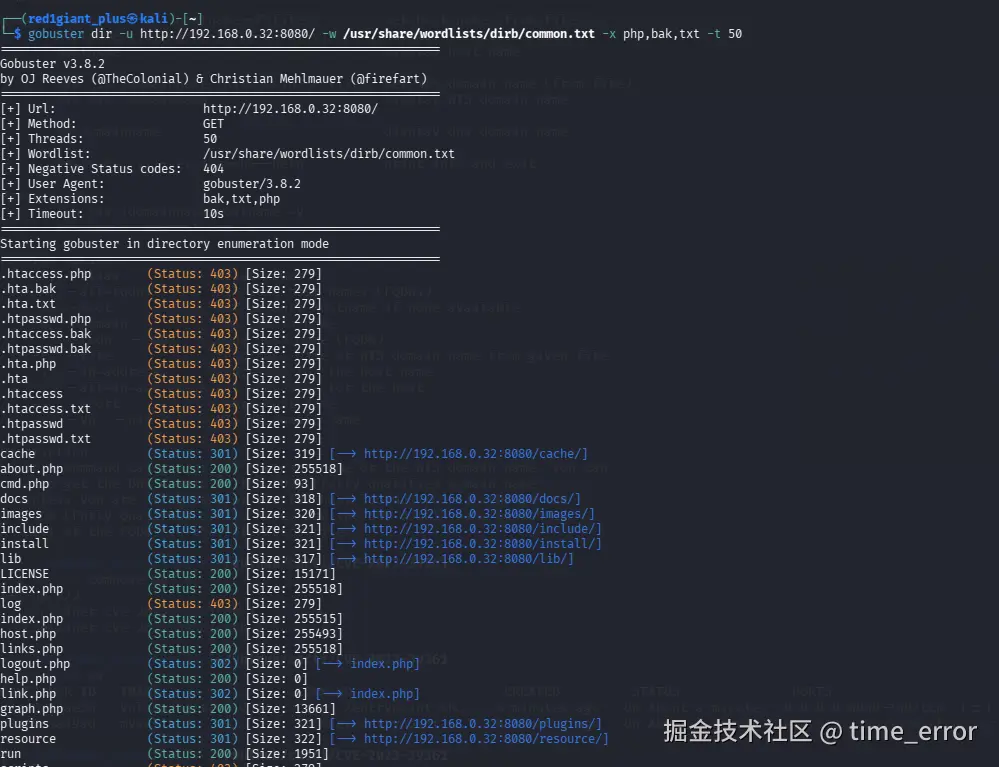Click the php,bak,txt argument in the command
The height and width of the screenshot is (767, 999).
(661, 34)
